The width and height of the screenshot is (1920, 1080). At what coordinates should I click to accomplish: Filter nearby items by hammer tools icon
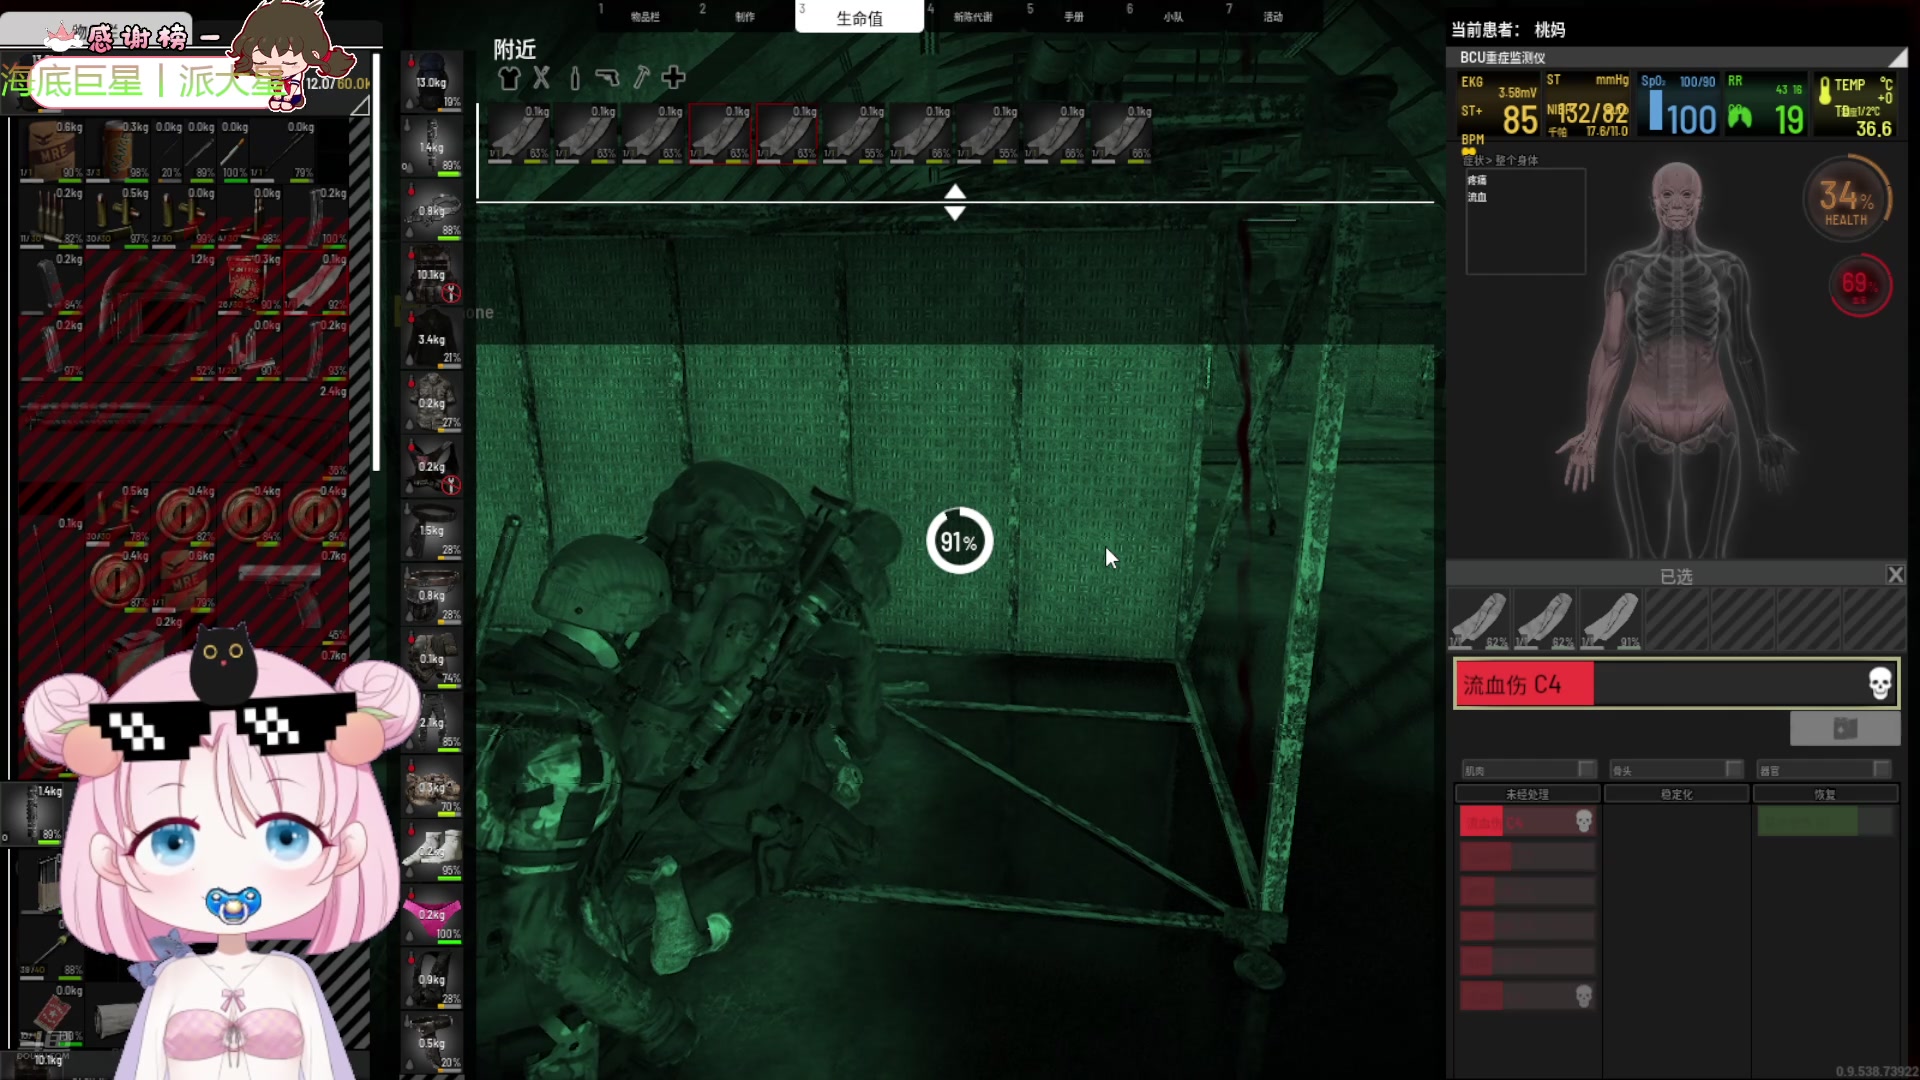point(641,78)
